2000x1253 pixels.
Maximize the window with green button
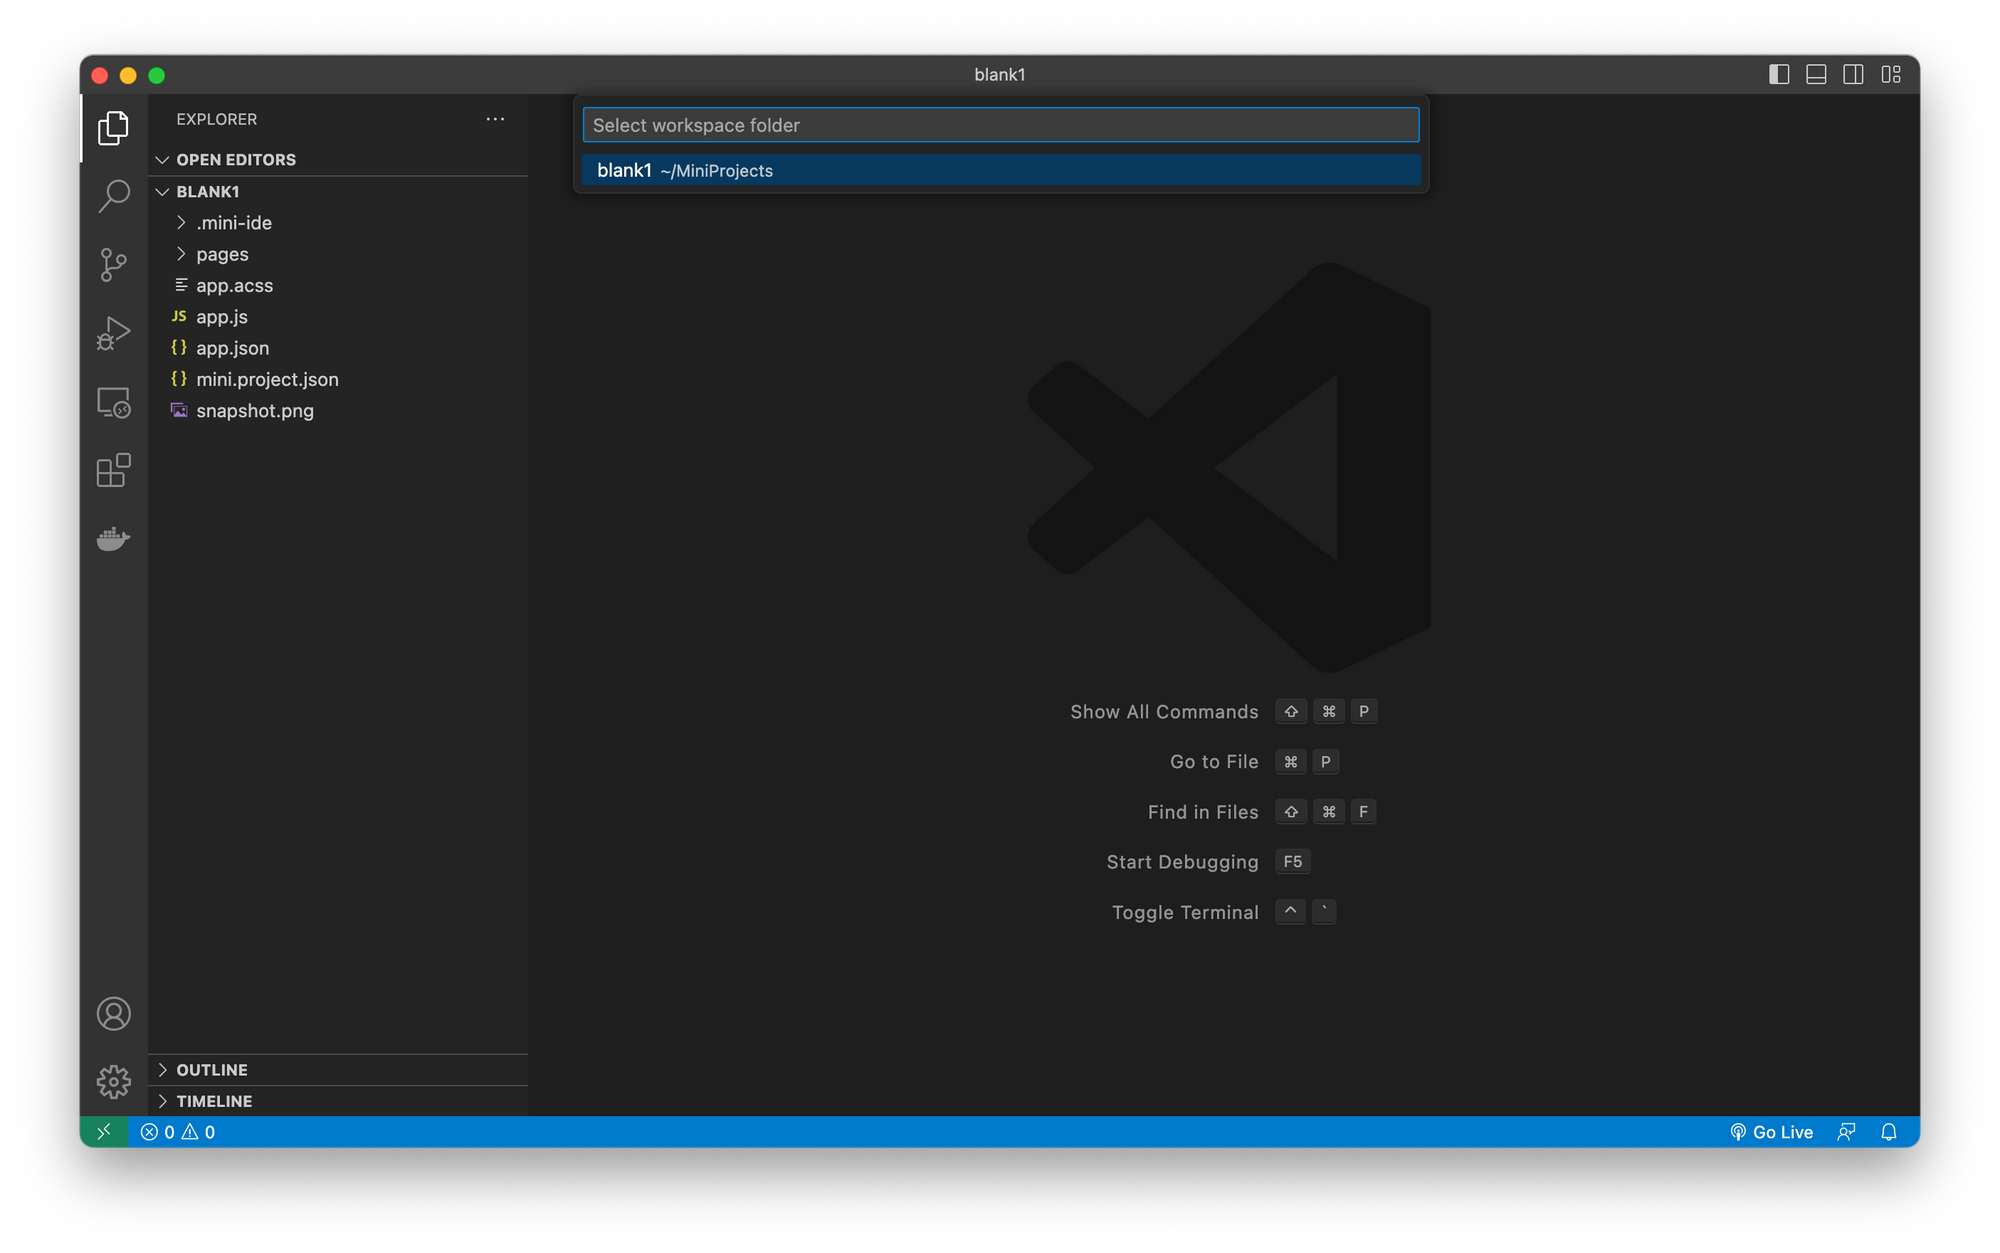[x=157, y=75]
